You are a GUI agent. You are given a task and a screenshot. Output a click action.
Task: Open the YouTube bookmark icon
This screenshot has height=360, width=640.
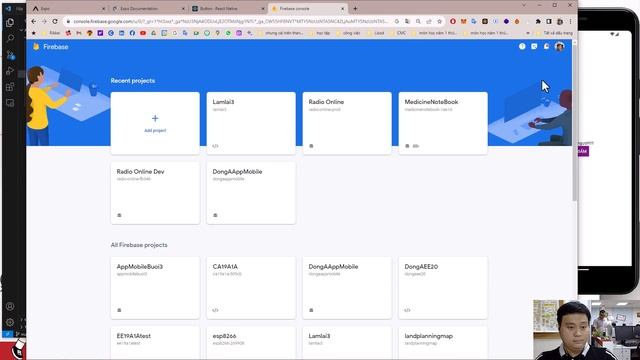tap(143, 33)
